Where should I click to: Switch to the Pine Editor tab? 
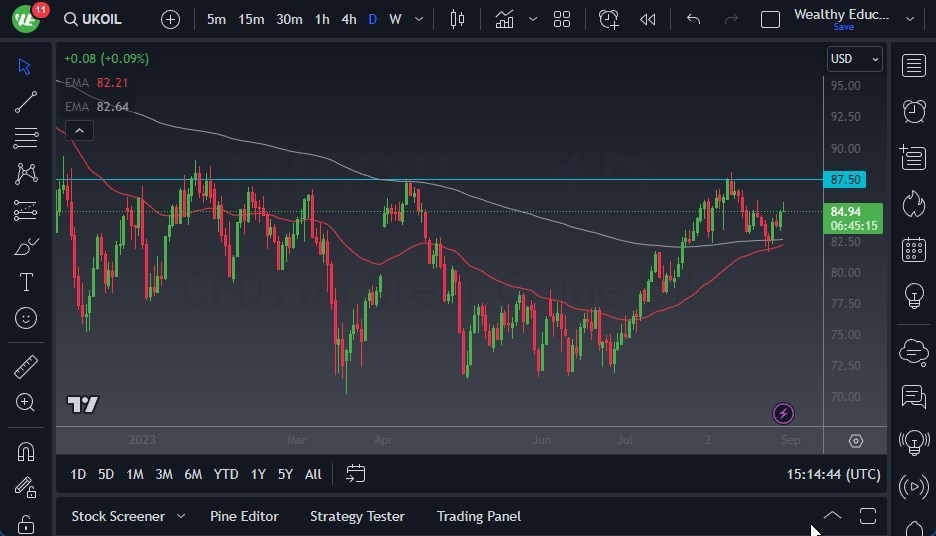[x=244, y=516]
